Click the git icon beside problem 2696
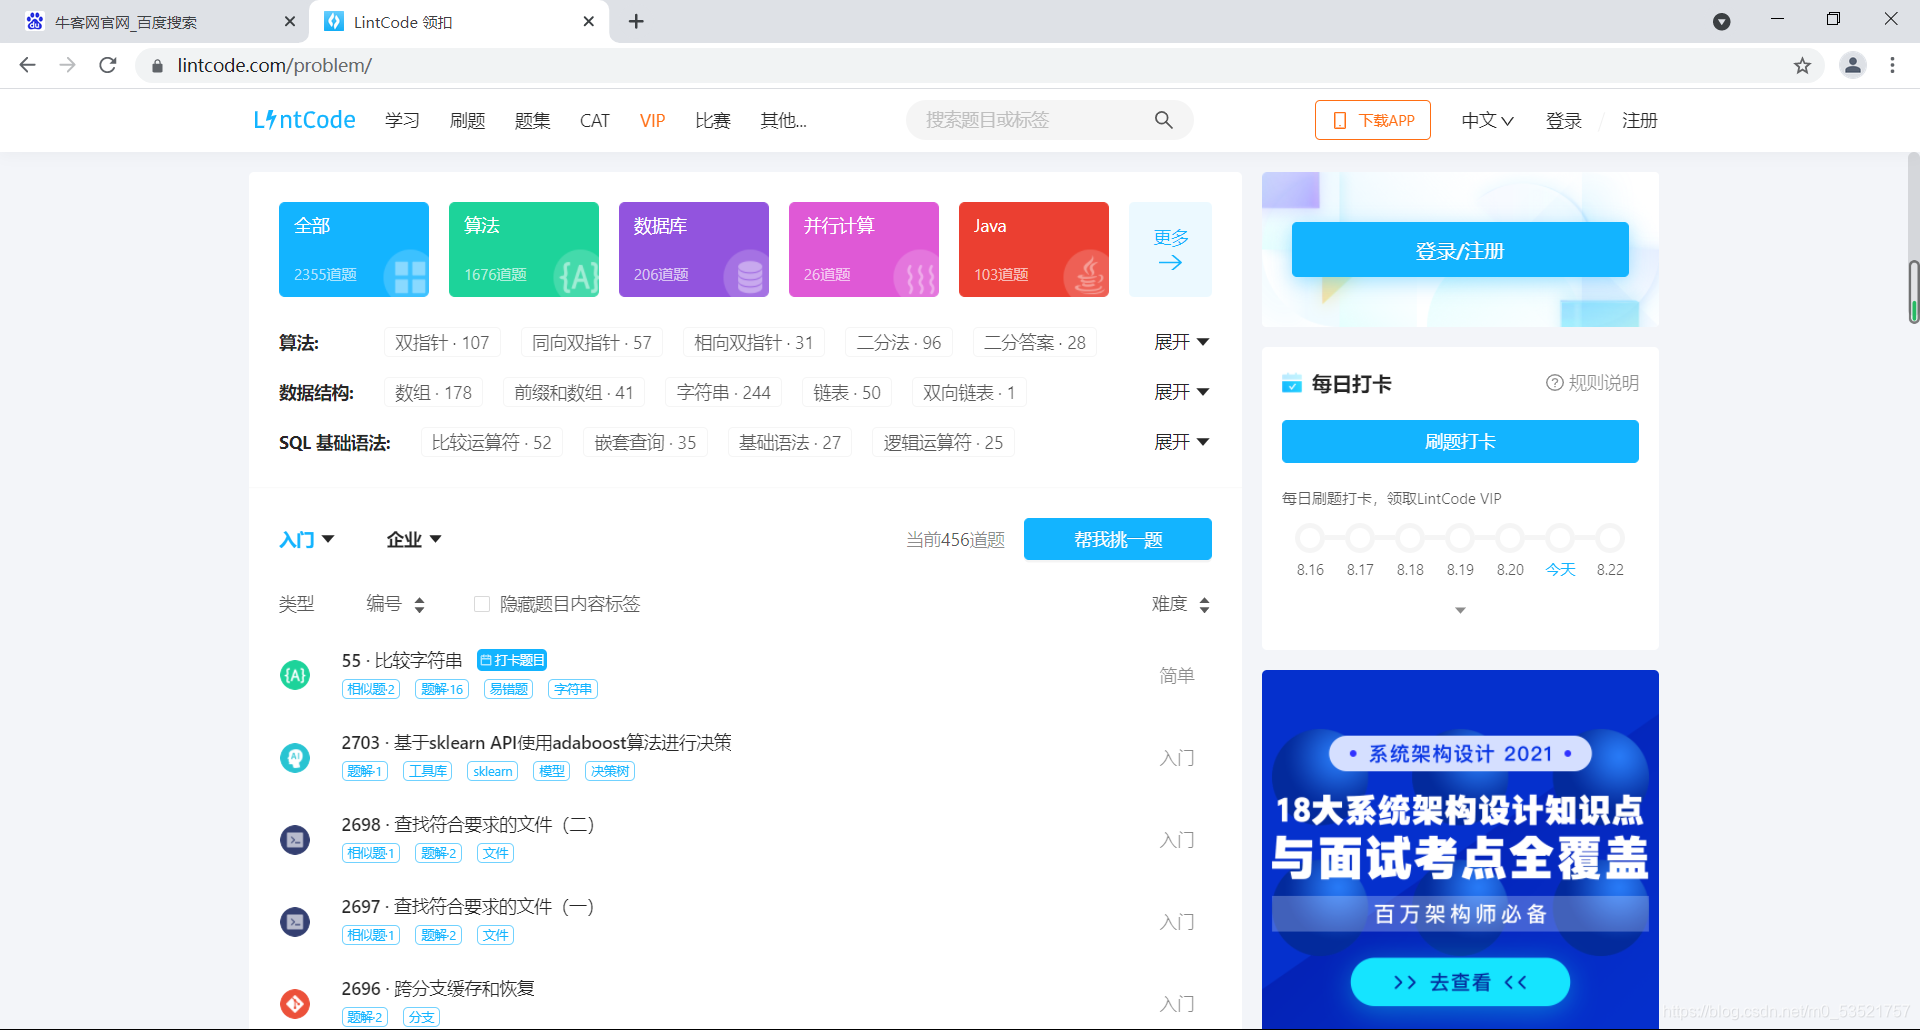The height and width of the screenshot is (1030, 1920). [295, 1003]
